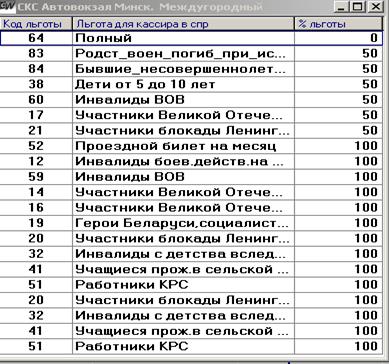This screenshot has height=364, width=389.
Task: Close the СКС Автовокзал Минск window
Action: 376,6
